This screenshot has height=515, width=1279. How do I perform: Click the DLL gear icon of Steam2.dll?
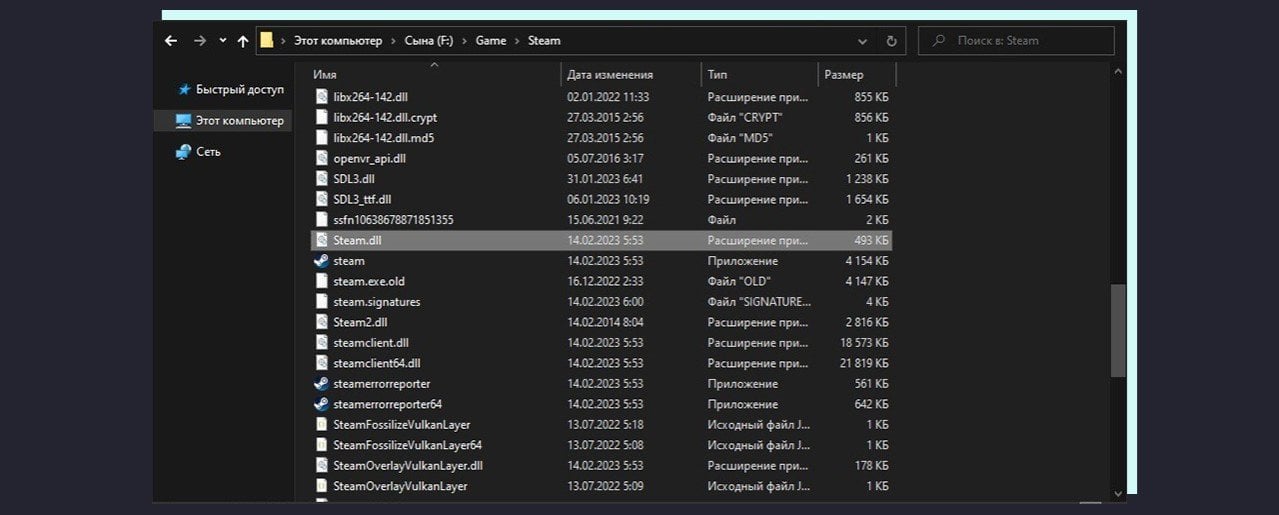coord(321,322)
